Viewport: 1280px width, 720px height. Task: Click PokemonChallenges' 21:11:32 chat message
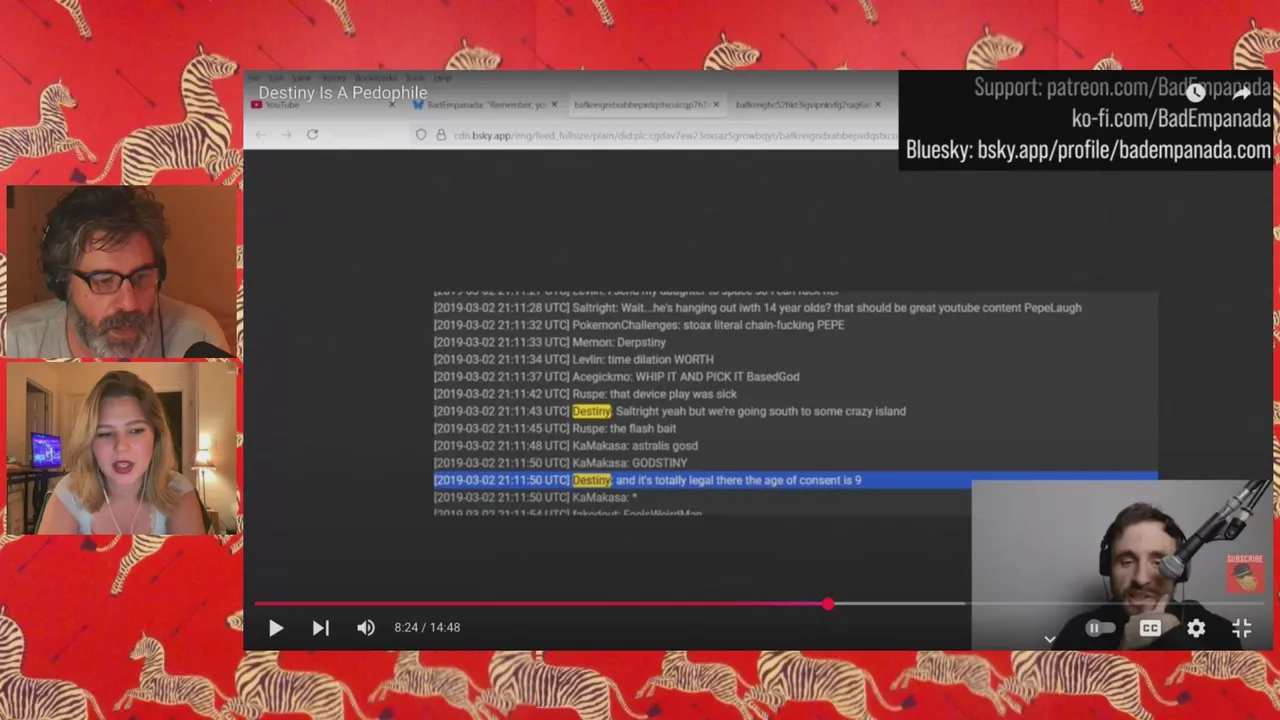(639, 325)
